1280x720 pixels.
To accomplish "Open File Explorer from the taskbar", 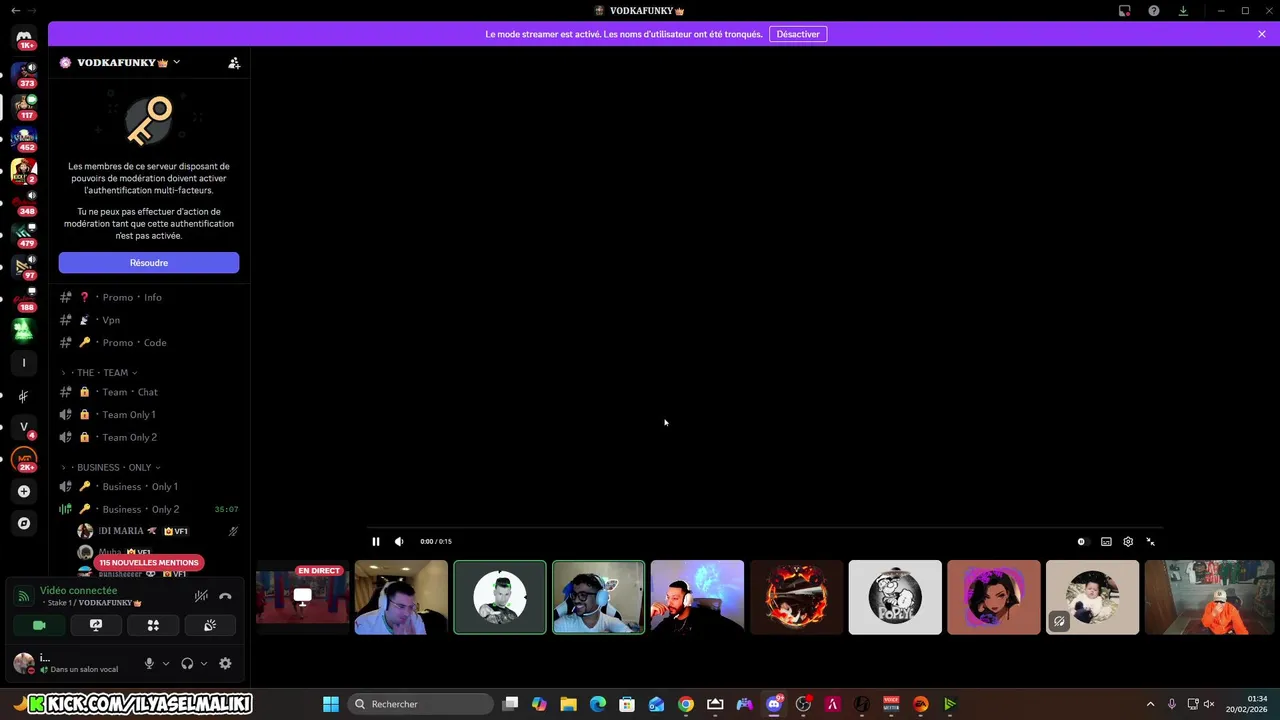I will tap(568, 704).
